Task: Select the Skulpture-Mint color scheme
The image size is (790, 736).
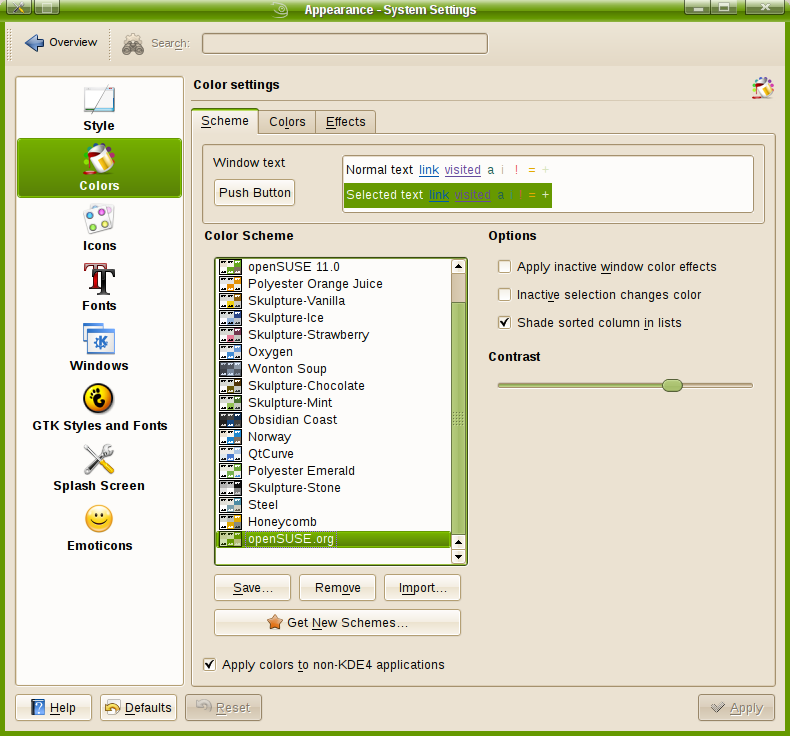Action: pyautogui.click(x=333, y=403)
